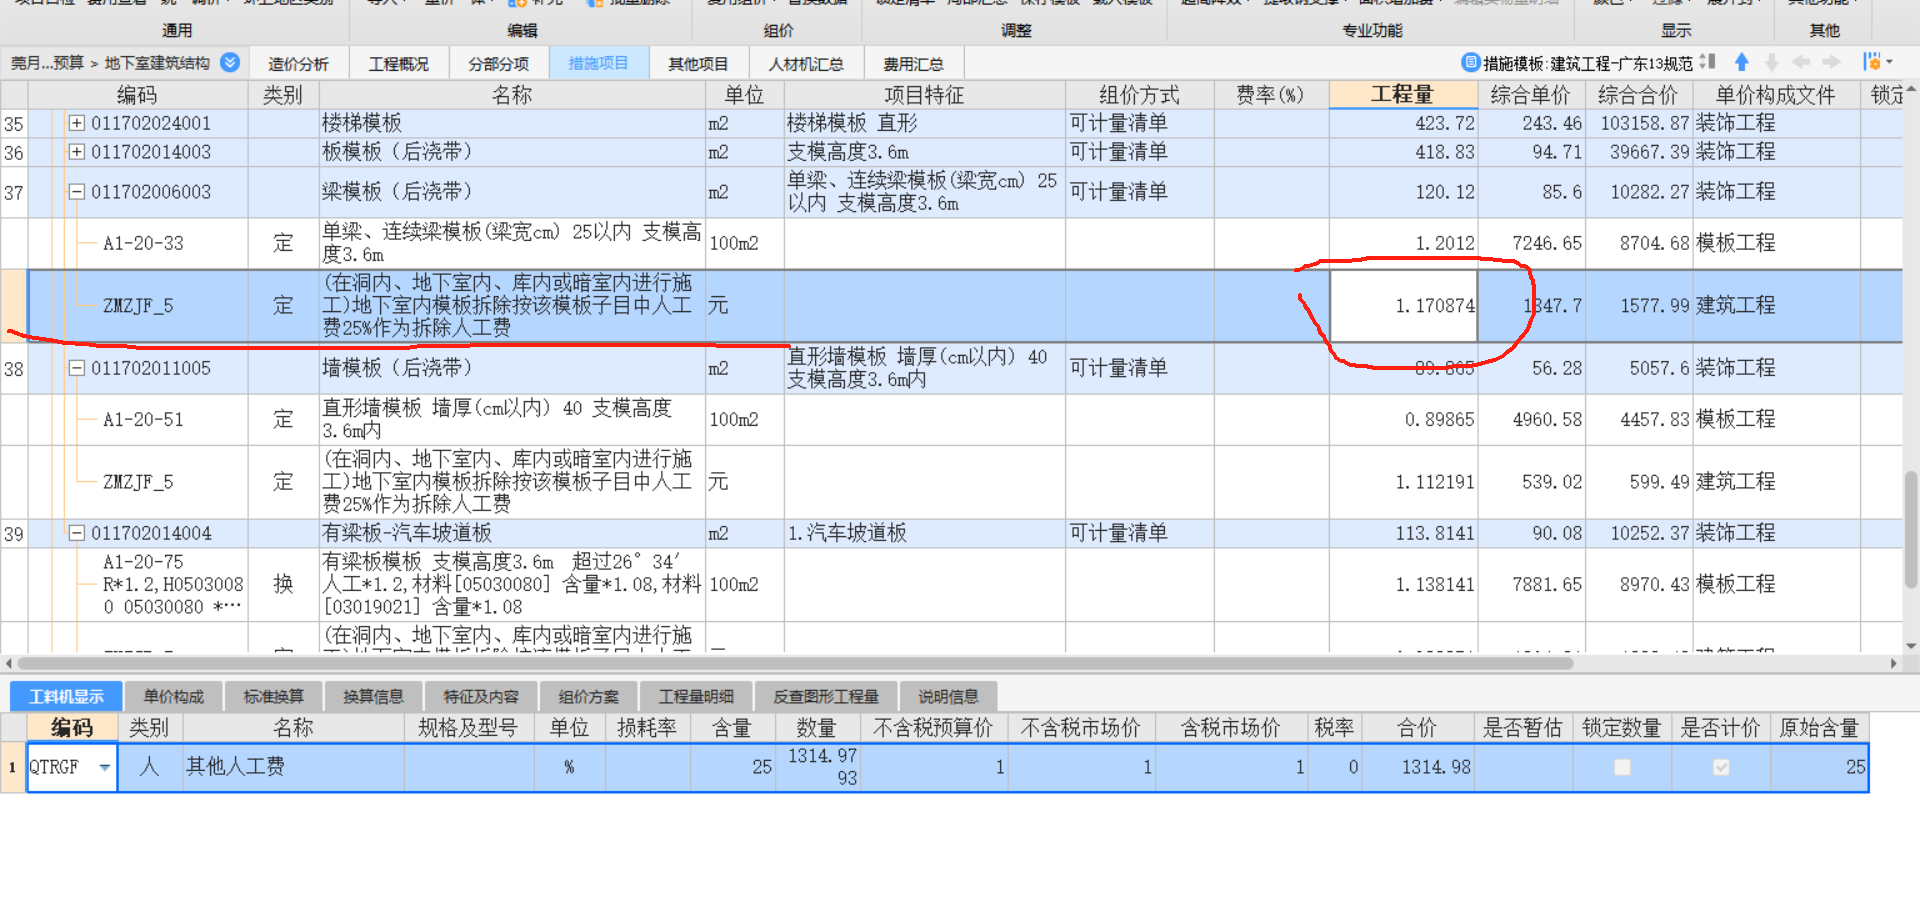Viewport: 1920px width, 902px height.
Task: Select the A1-20-75 quota row code
Action: pyautogui.click(x=143, y=562)
